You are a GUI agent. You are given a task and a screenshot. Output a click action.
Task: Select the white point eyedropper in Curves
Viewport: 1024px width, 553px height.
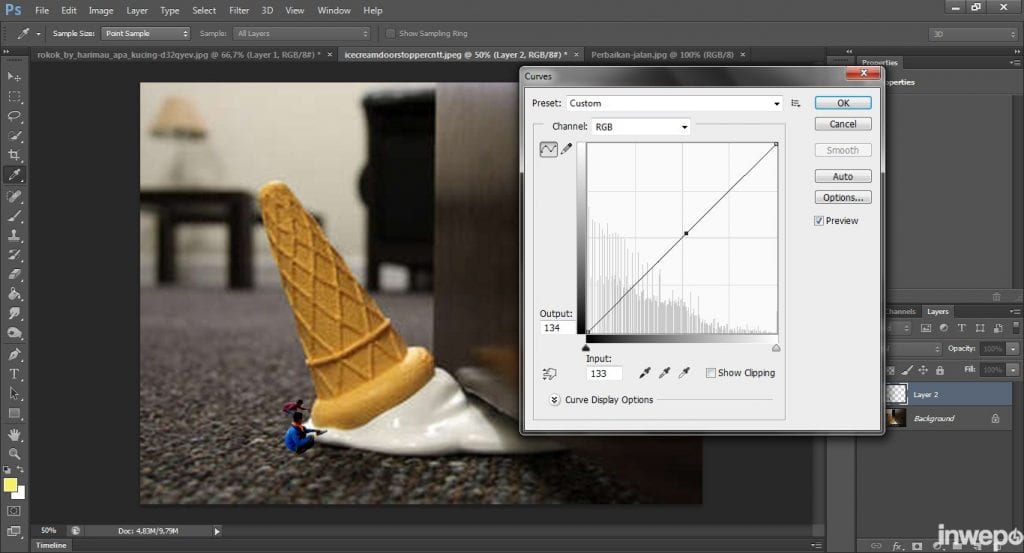pos(685,373)
